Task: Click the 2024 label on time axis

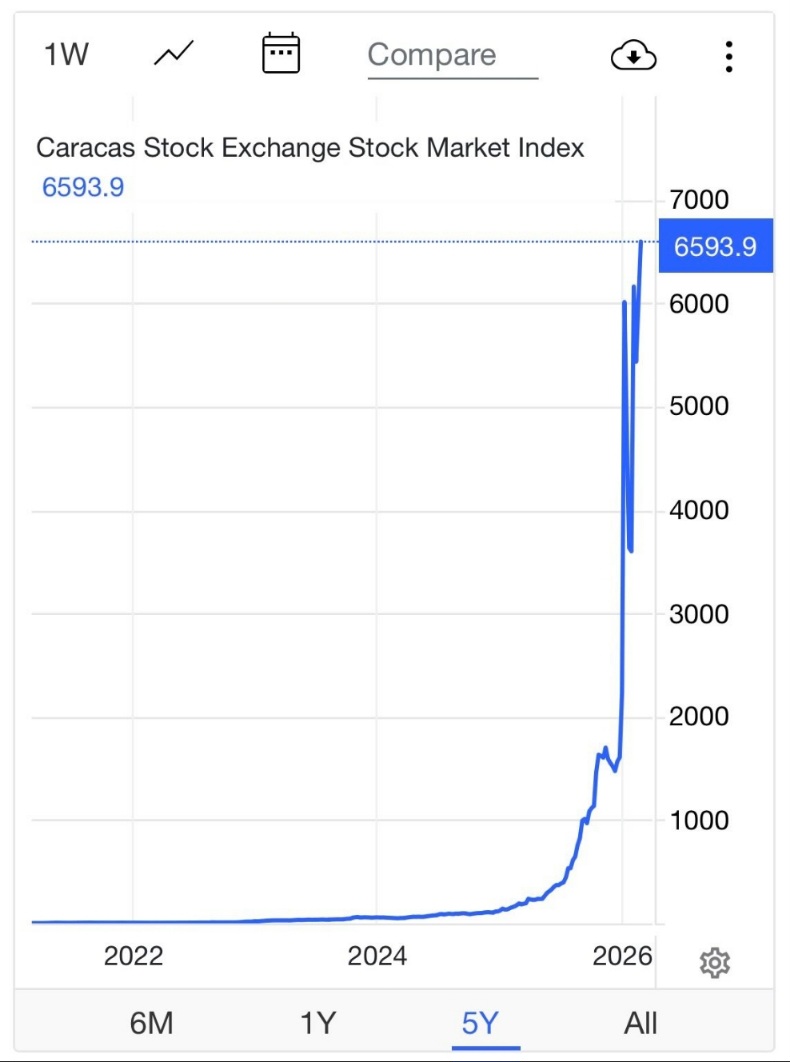Action: (x=377, y=956)
